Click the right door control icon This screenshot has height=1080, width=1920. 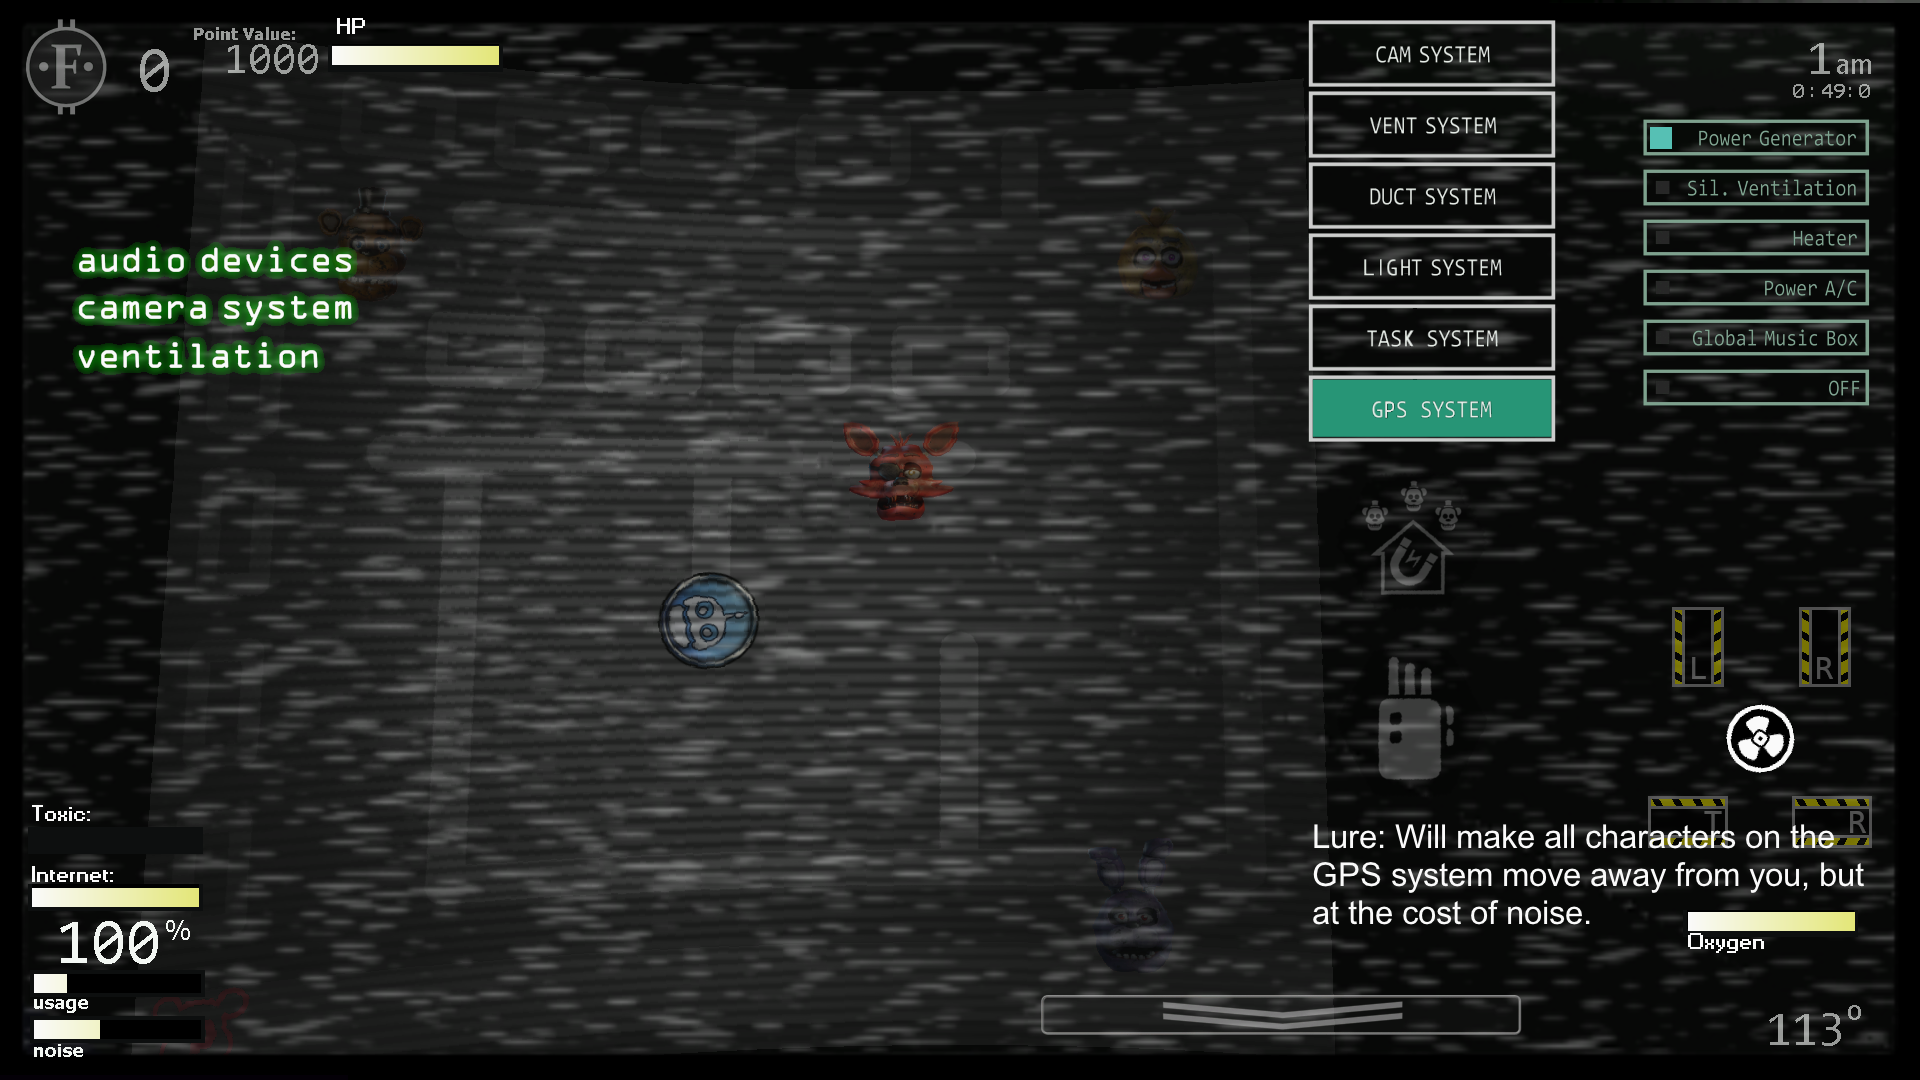click(1824, 646)
